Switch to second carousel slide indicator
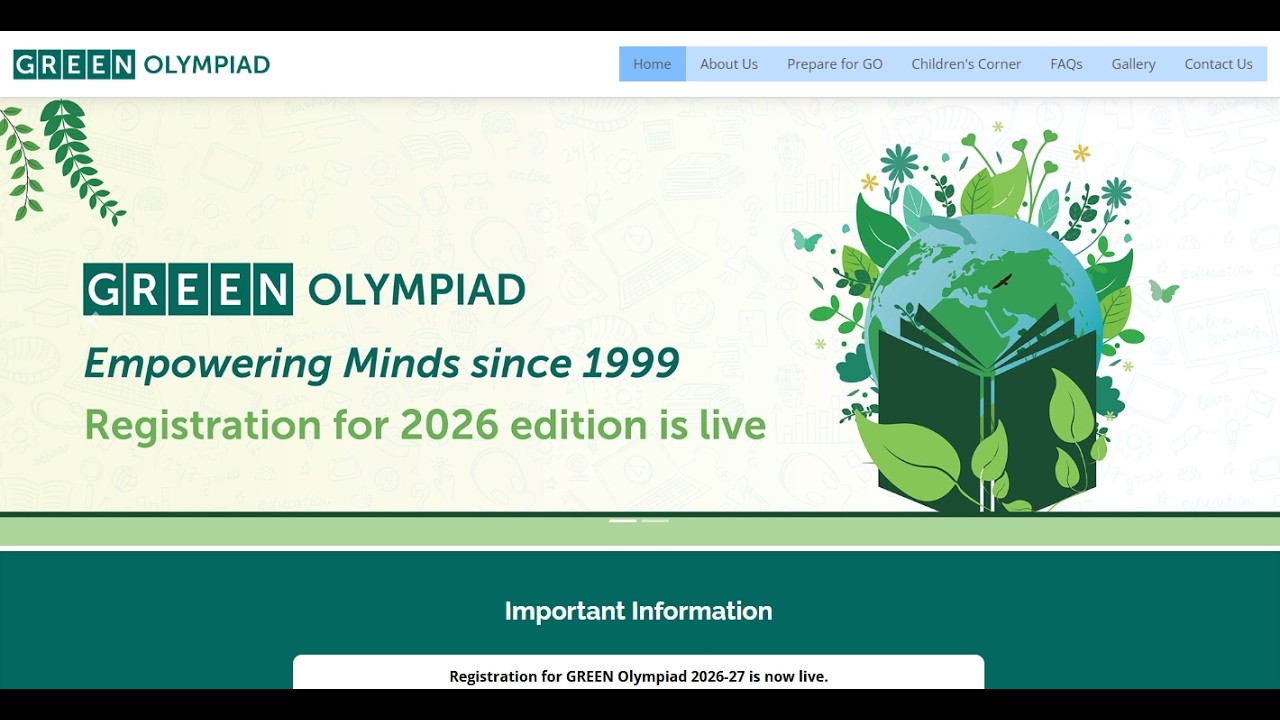 [x=655, y=521]
